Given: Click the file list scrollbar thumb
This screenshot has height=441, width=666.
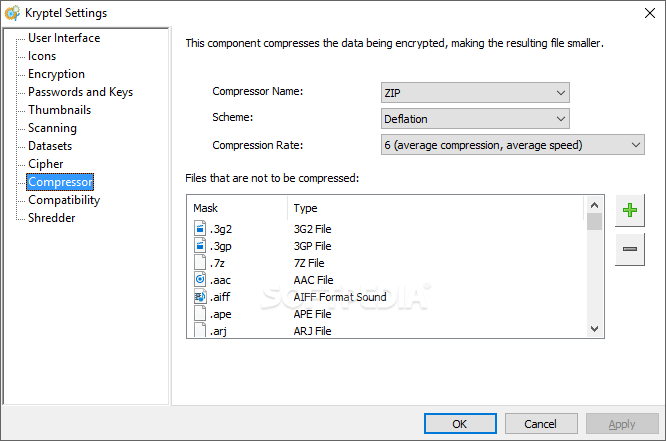Looking at the screenshot, I should click(x=594, y=221).
